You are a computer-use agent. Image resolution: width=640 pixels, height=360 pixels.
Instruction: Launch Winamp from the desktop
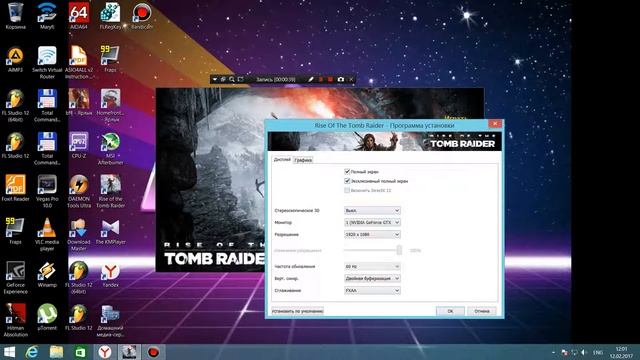click(x=47, y=274)
